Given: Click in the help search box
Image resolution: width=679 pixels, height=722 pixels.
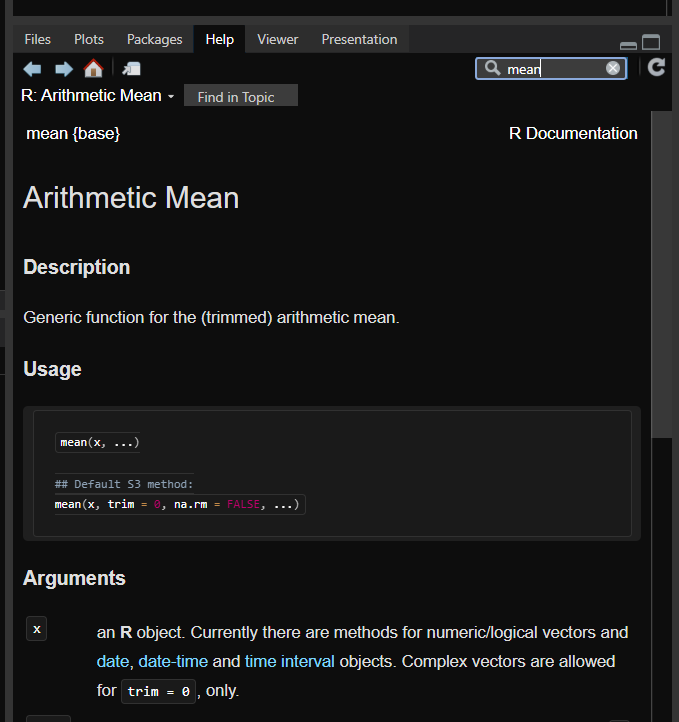Looking at the screenshot, I should click(555, 68).
